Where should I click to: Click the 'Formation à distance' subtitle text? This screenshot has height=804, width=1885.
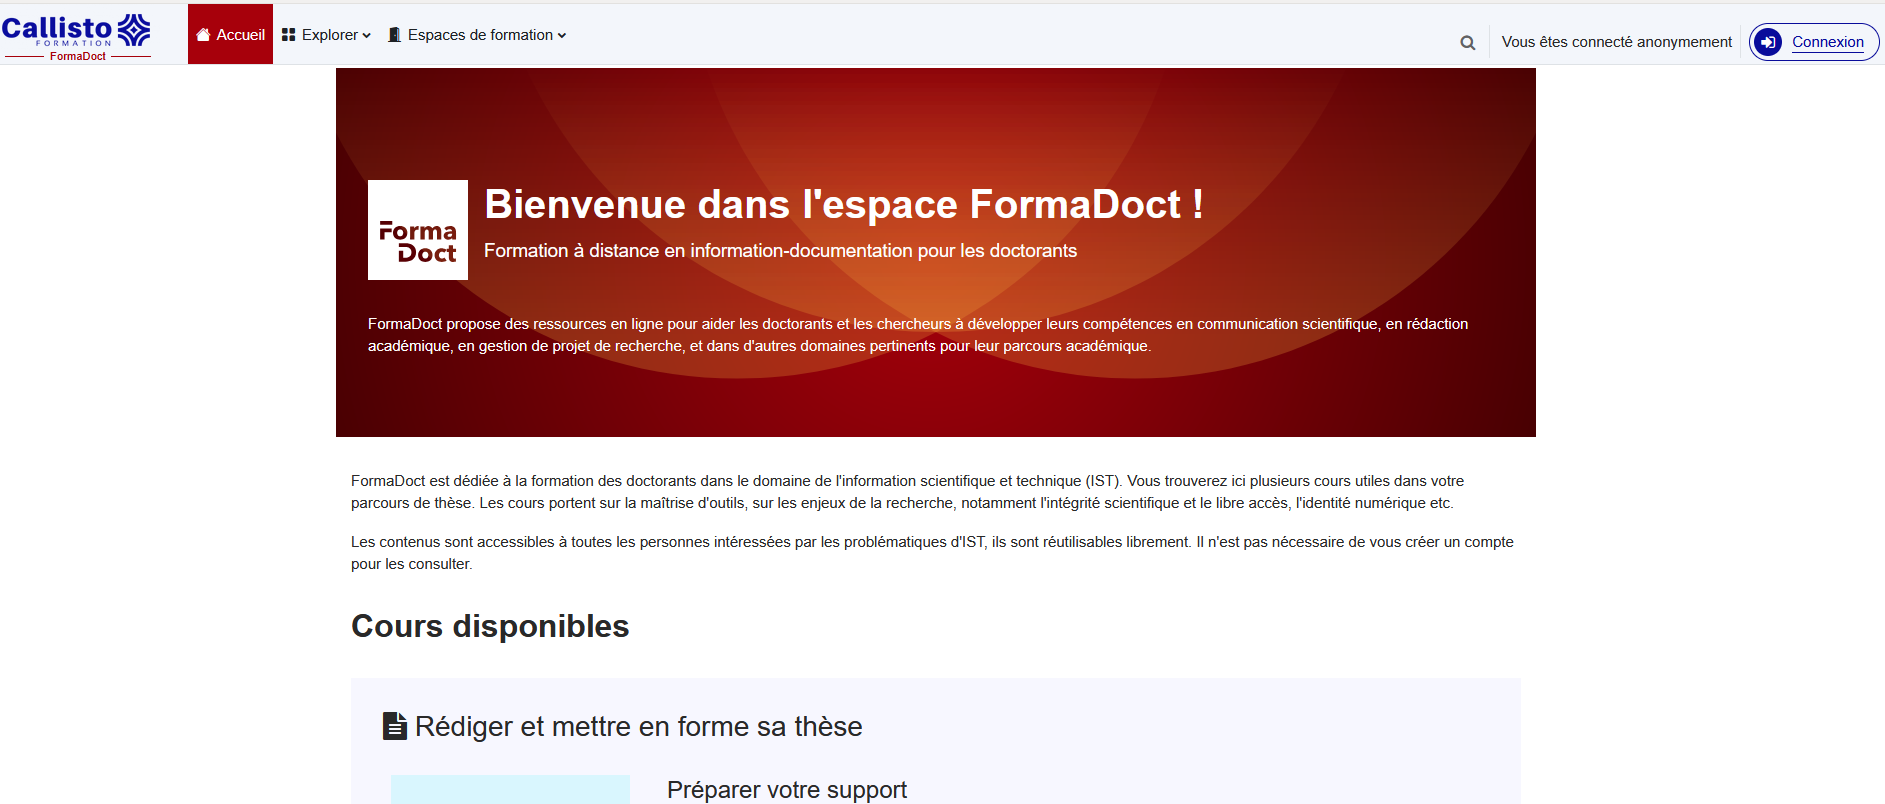(780, 250)
